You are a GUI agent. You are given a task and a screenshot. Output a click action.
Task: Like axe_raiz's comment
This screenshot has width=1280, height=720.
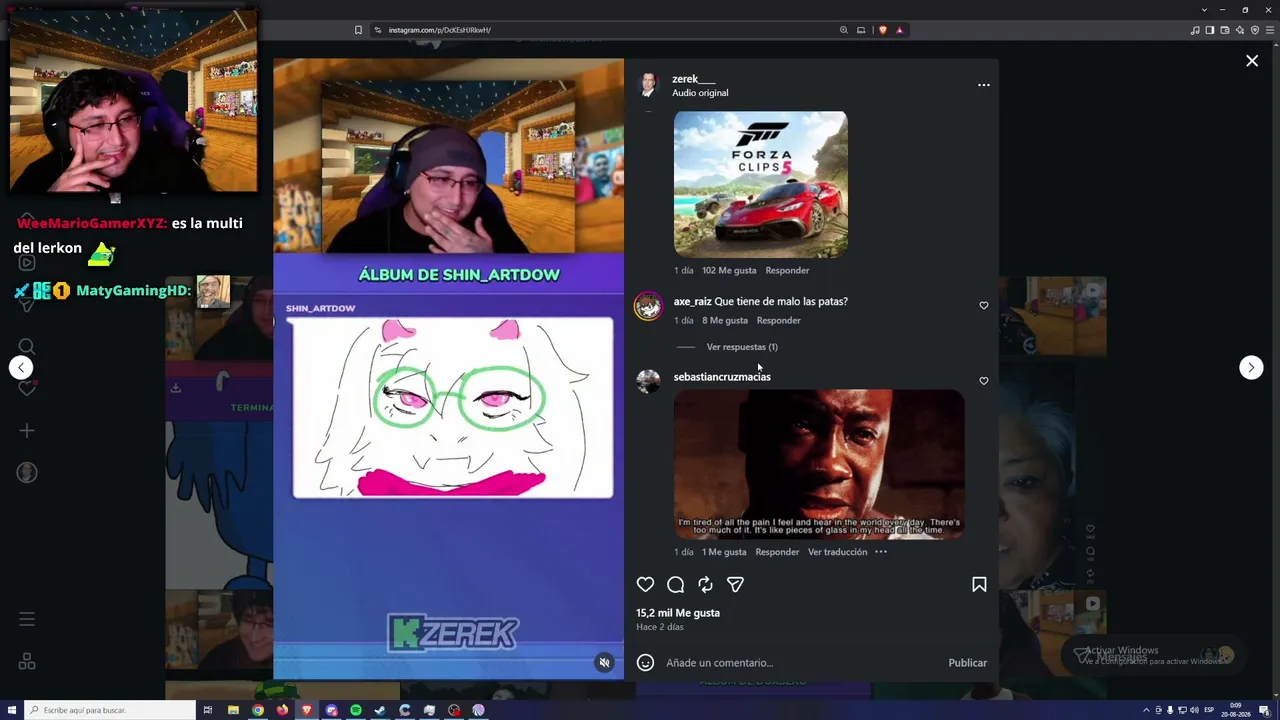(983, 306)
